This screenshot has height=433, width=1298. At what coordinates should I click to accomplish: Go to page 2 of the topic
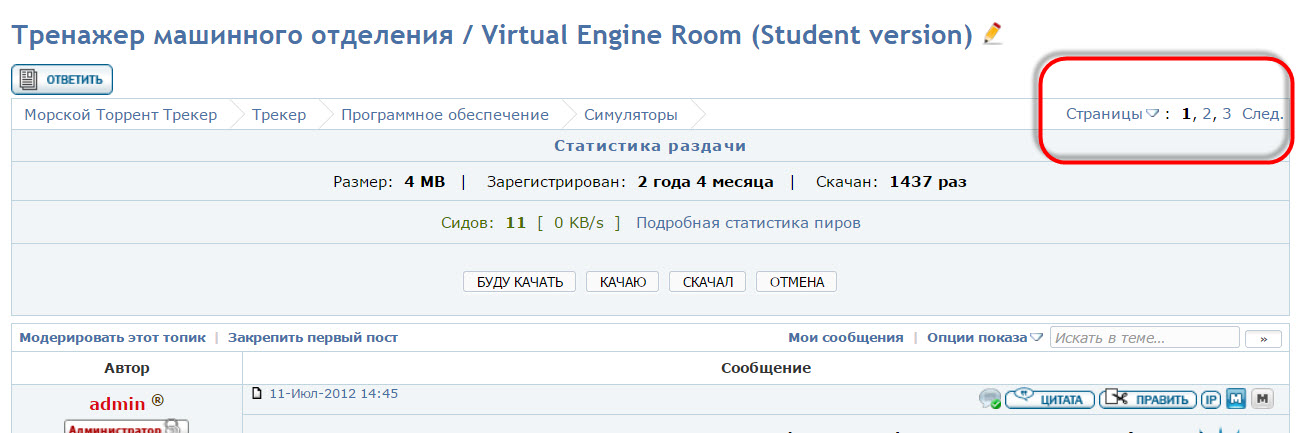coord(1207,114)
